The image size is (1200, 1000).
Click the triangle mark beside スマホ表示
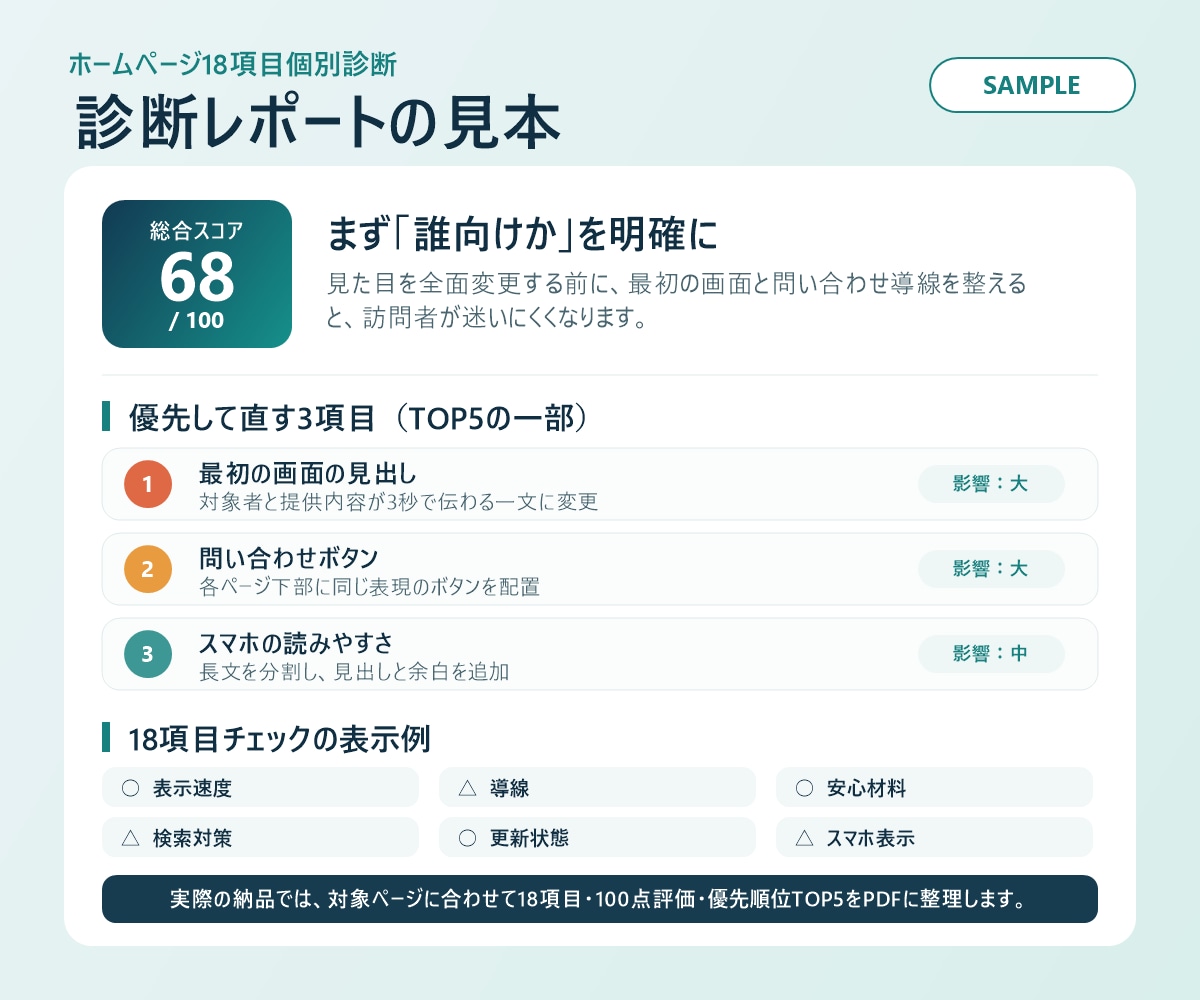click(x=804, y=838)
